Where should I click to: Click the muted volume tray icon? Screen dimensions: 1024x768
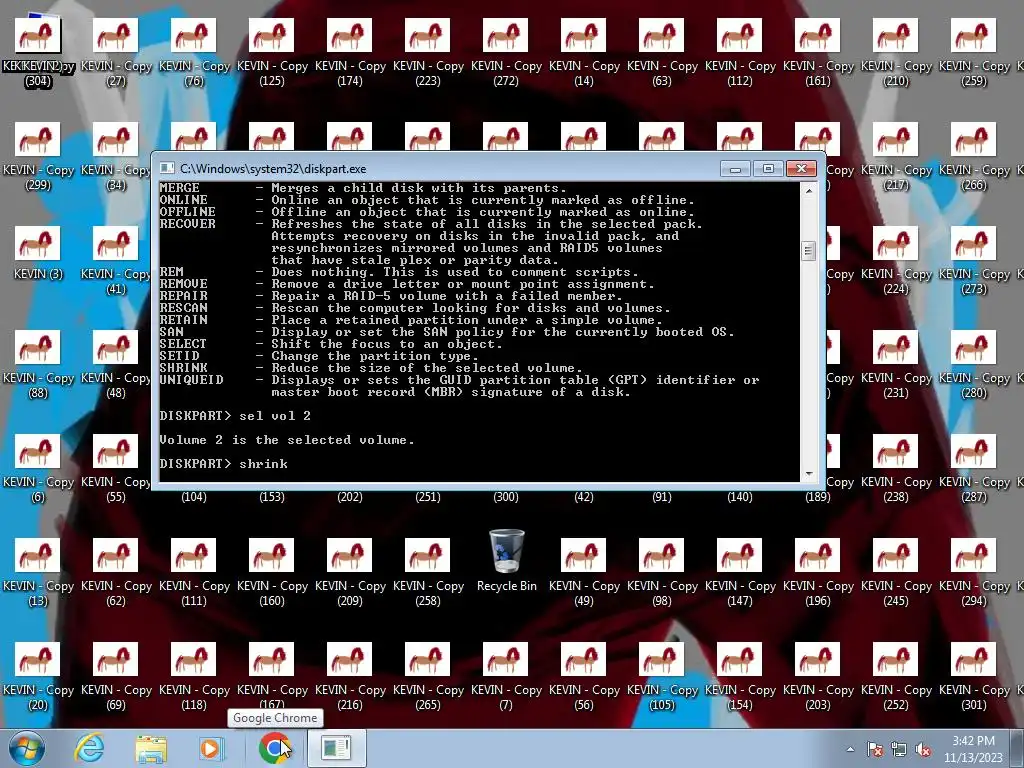[923, 750]
